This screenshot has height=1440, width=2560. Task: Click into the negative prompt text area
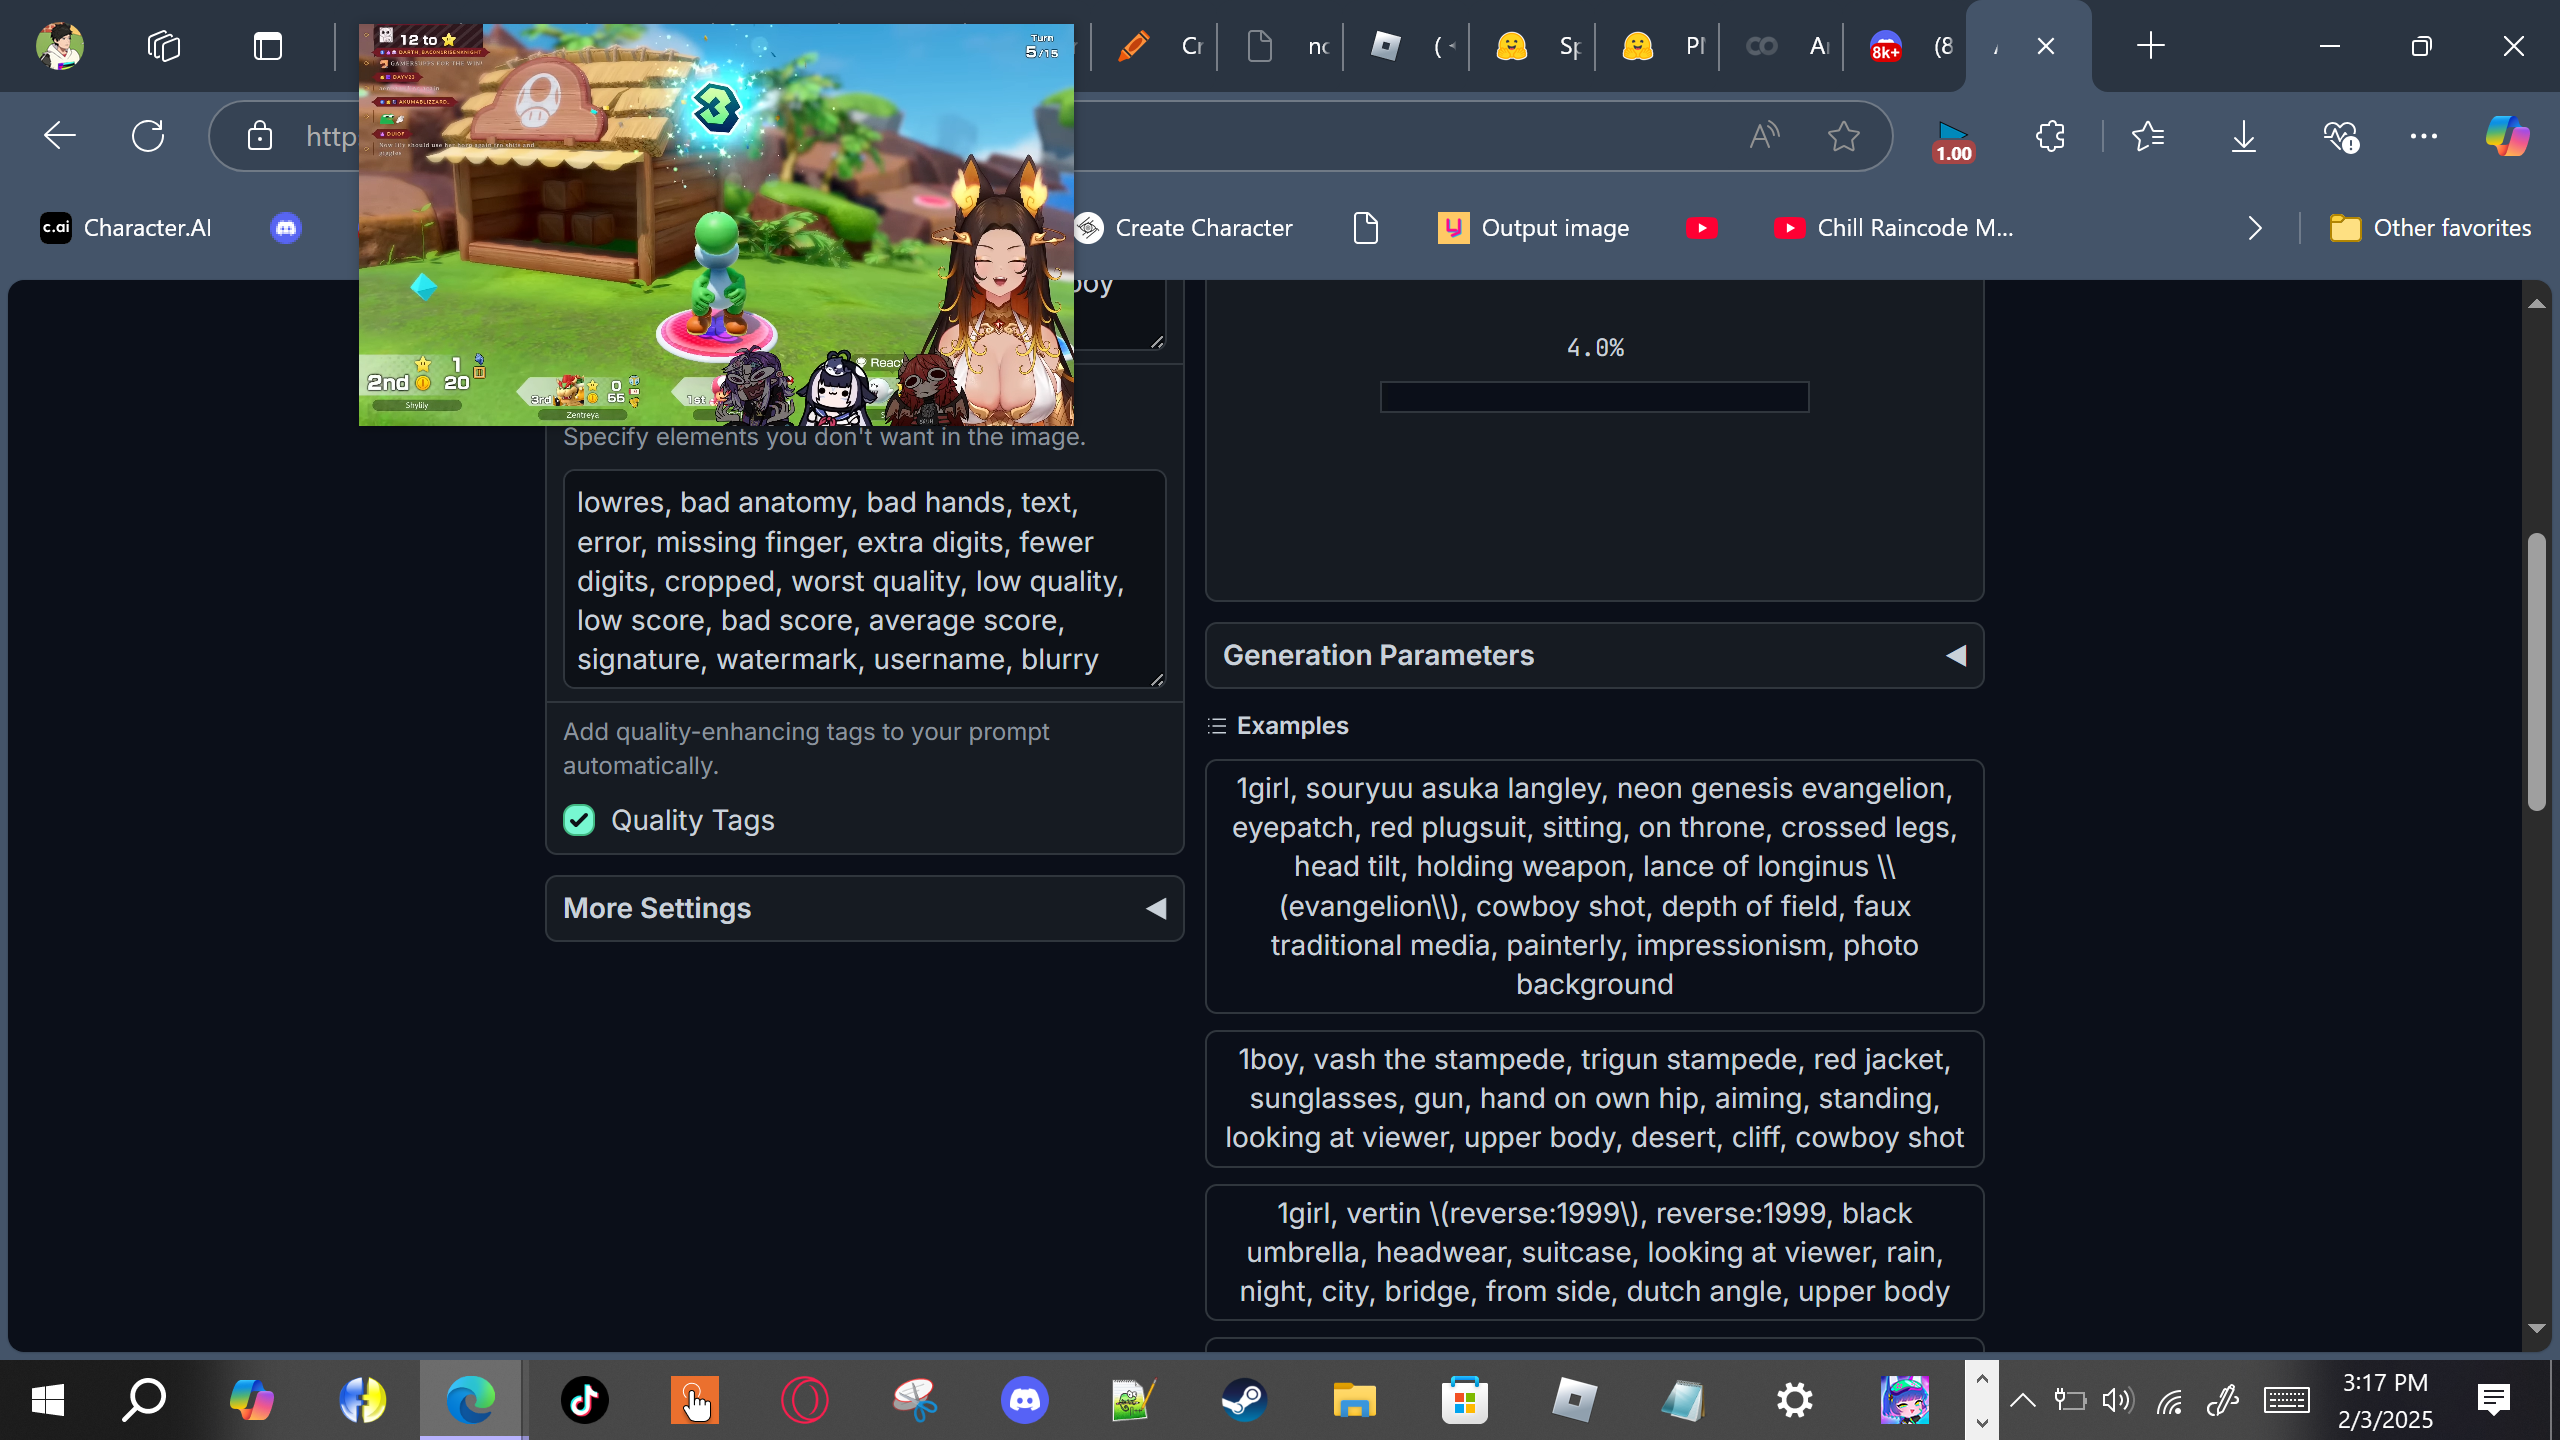point(865,580)
